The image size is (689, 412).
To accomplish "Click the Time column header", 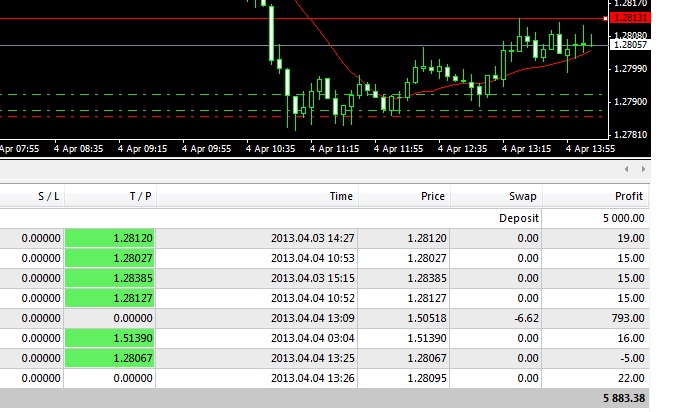I will point(257,196).
